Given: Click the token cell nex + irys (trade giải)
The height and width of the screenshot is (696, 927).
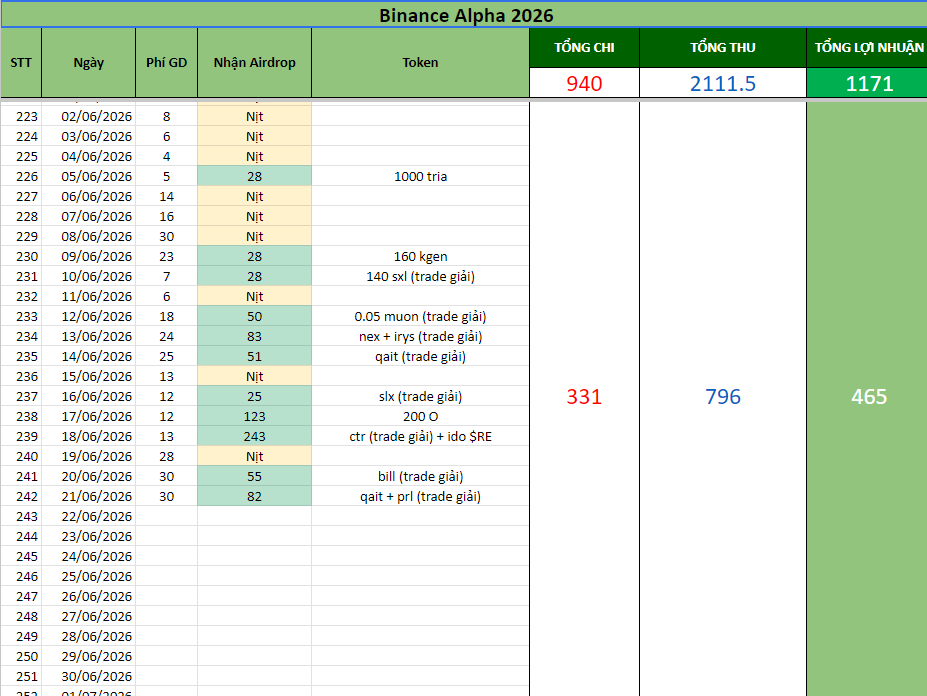Looking at the screenshot, I should [420, 336].
